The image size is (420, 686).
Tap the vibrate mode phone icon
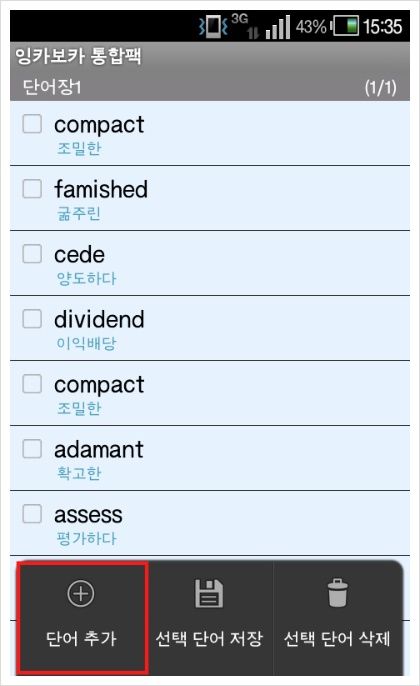pos(213,26)
